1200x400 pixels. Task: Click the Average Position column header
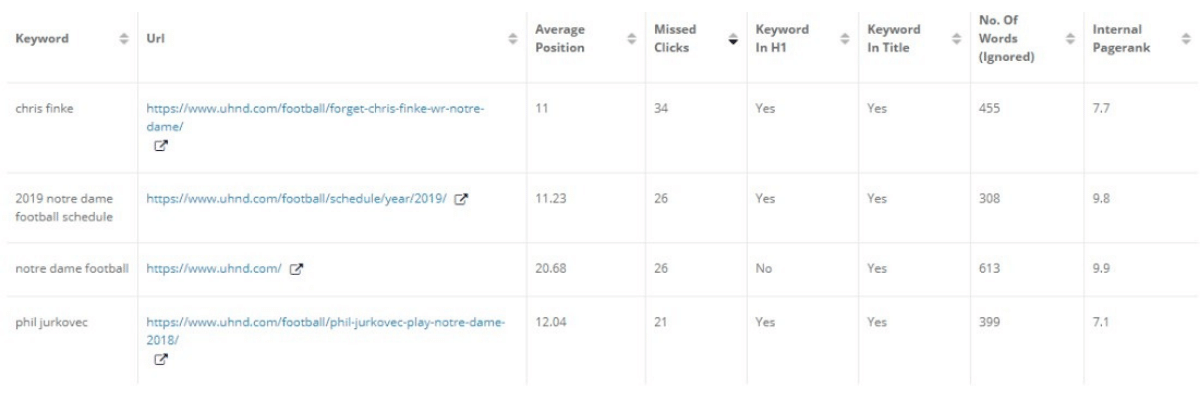(x=560, y=39)
